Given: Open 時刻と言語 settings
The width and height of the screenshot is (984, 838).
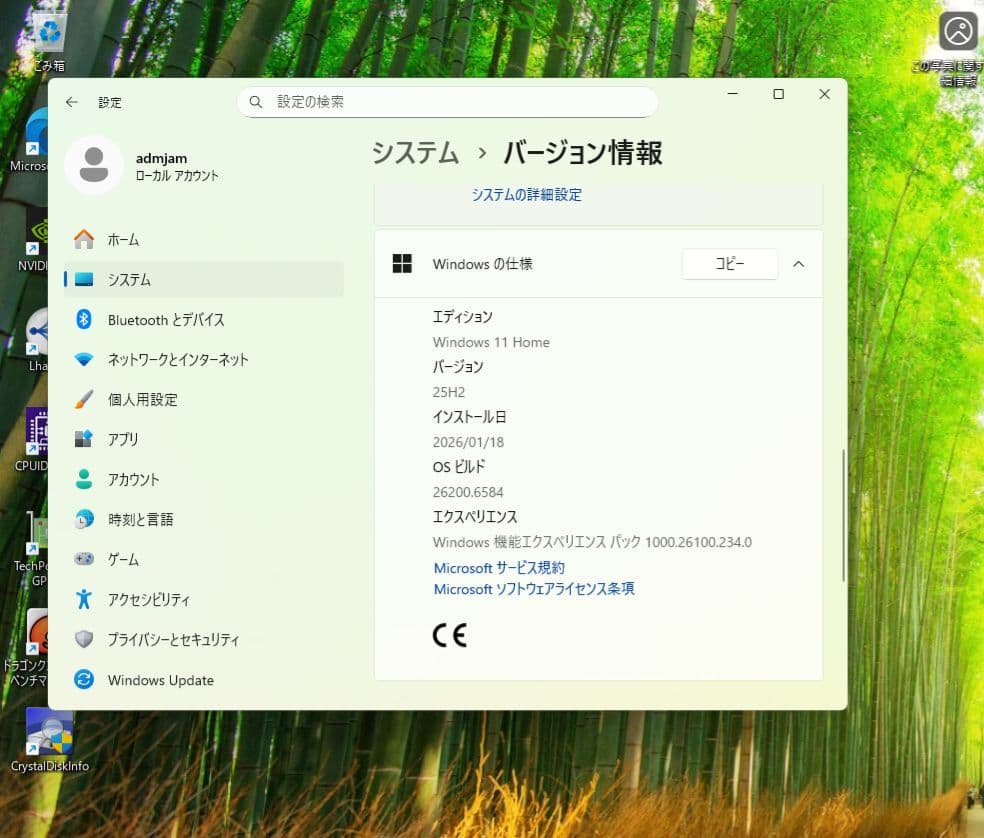Looking at the screenshot, I should (x=140, y=519).
